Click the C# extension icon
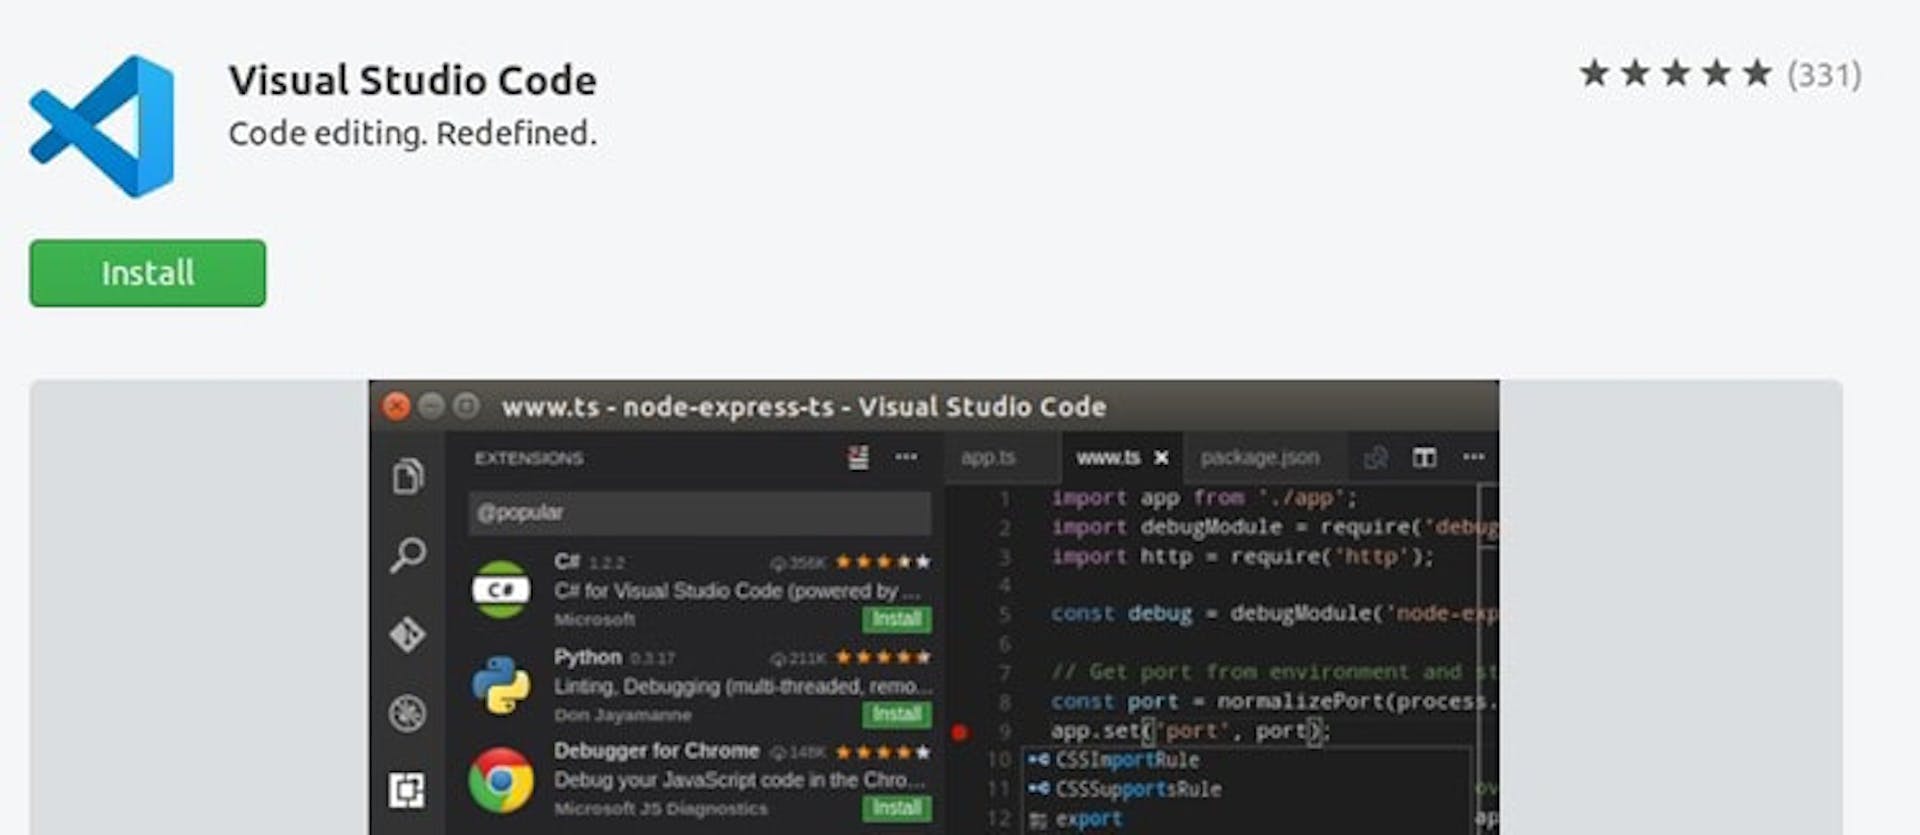The image size is (1920, 835). point(501,589)
